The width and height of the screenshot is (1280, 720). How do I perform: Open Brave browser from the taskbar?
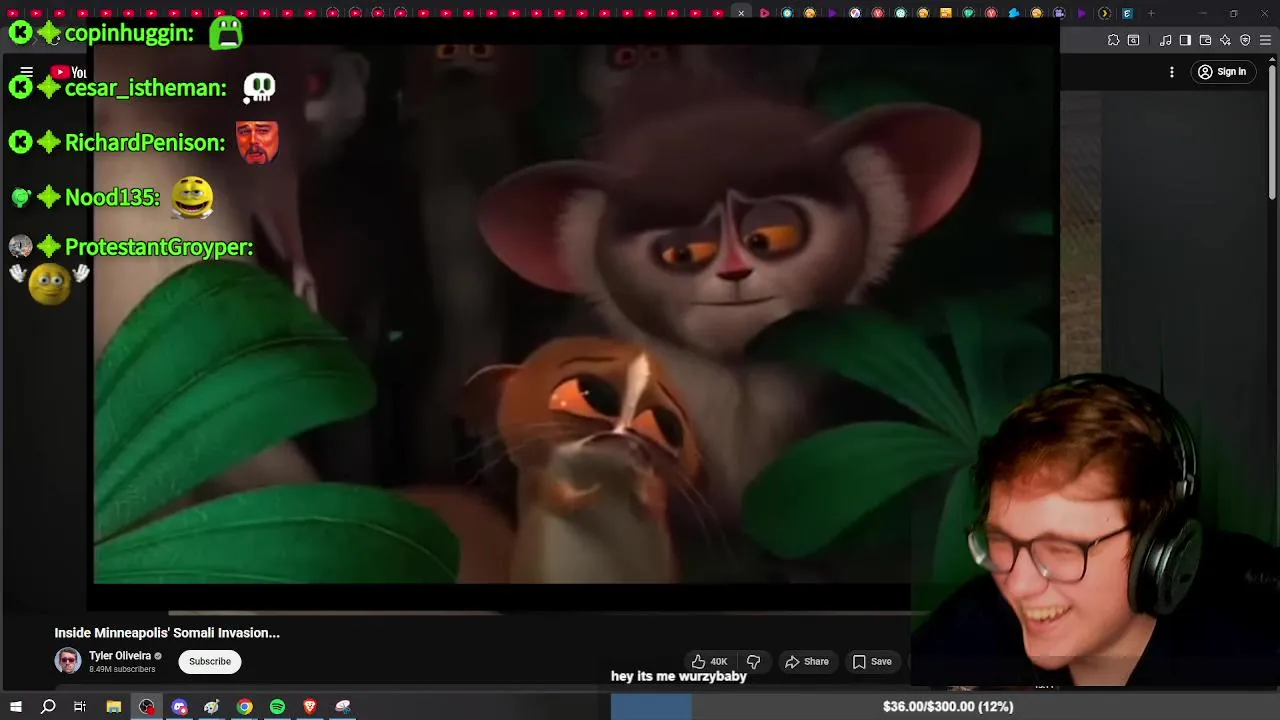pos(309,707)
